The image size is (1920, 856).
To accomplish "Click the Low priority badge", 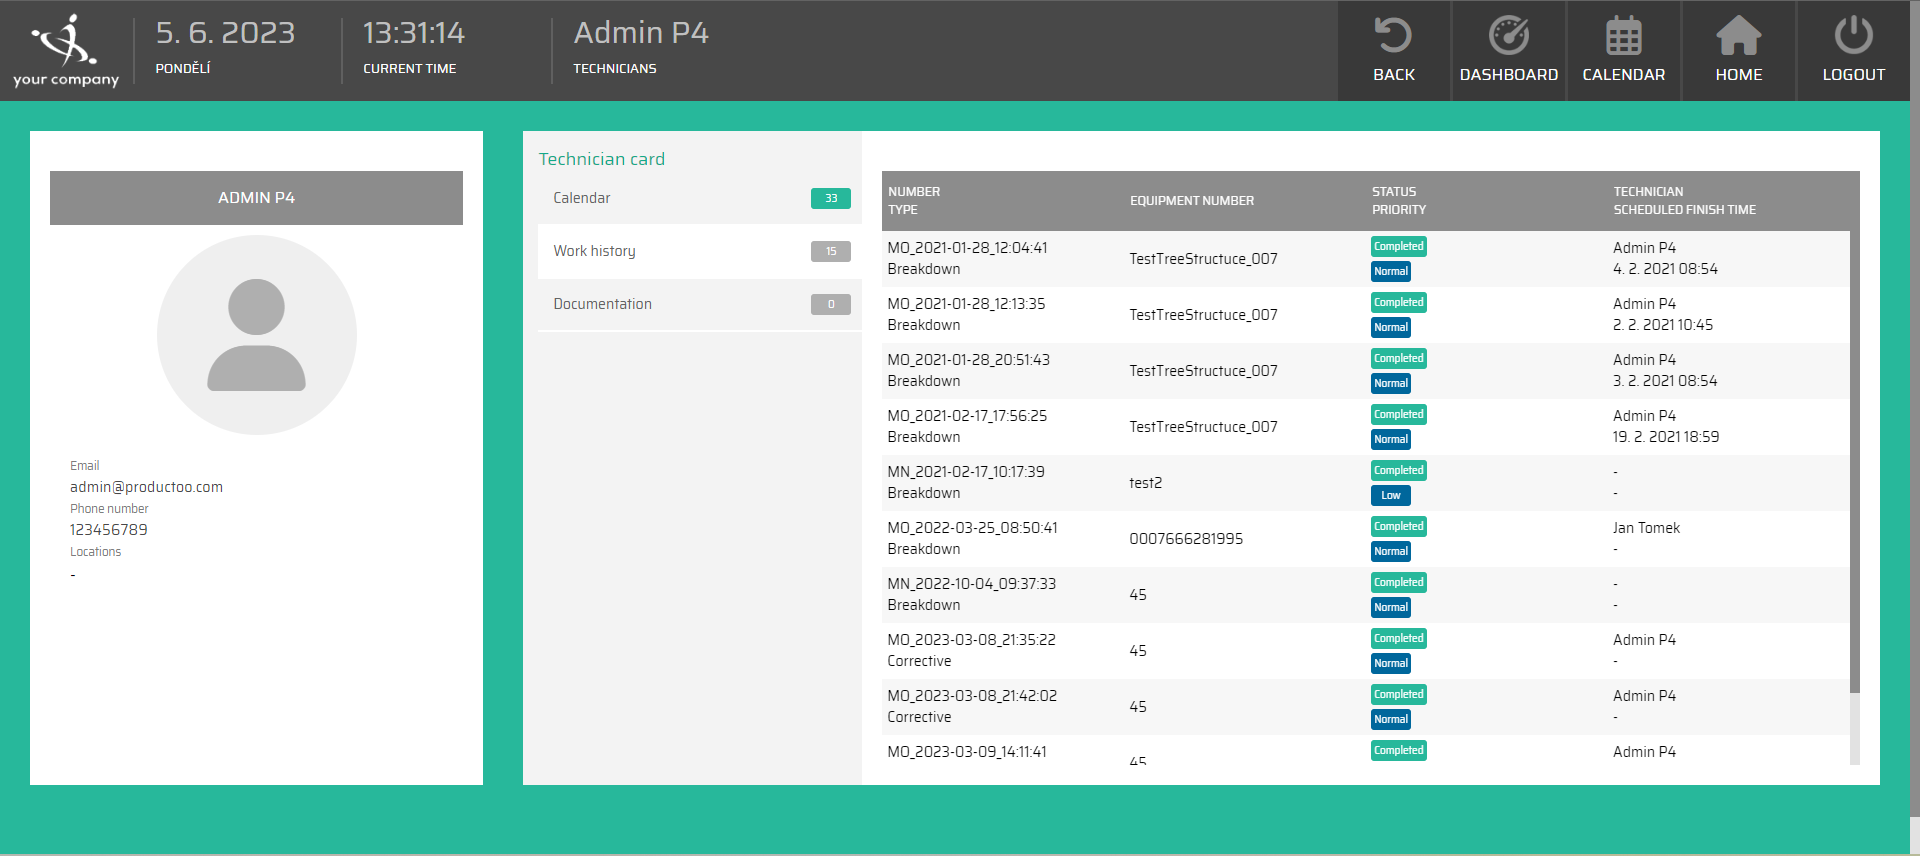I will click(x=1390, y=495).
